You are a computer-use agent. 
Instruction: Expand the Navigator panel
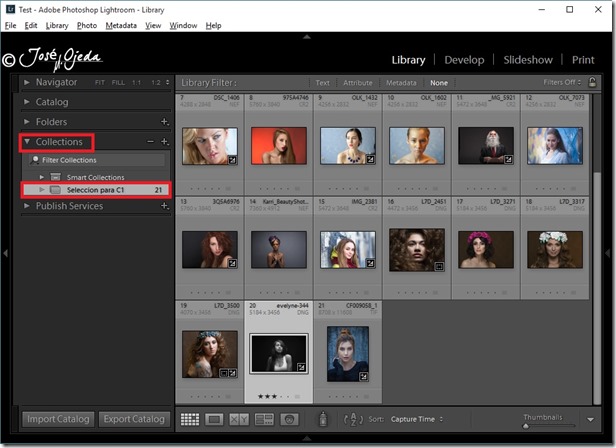pos(27,82)
